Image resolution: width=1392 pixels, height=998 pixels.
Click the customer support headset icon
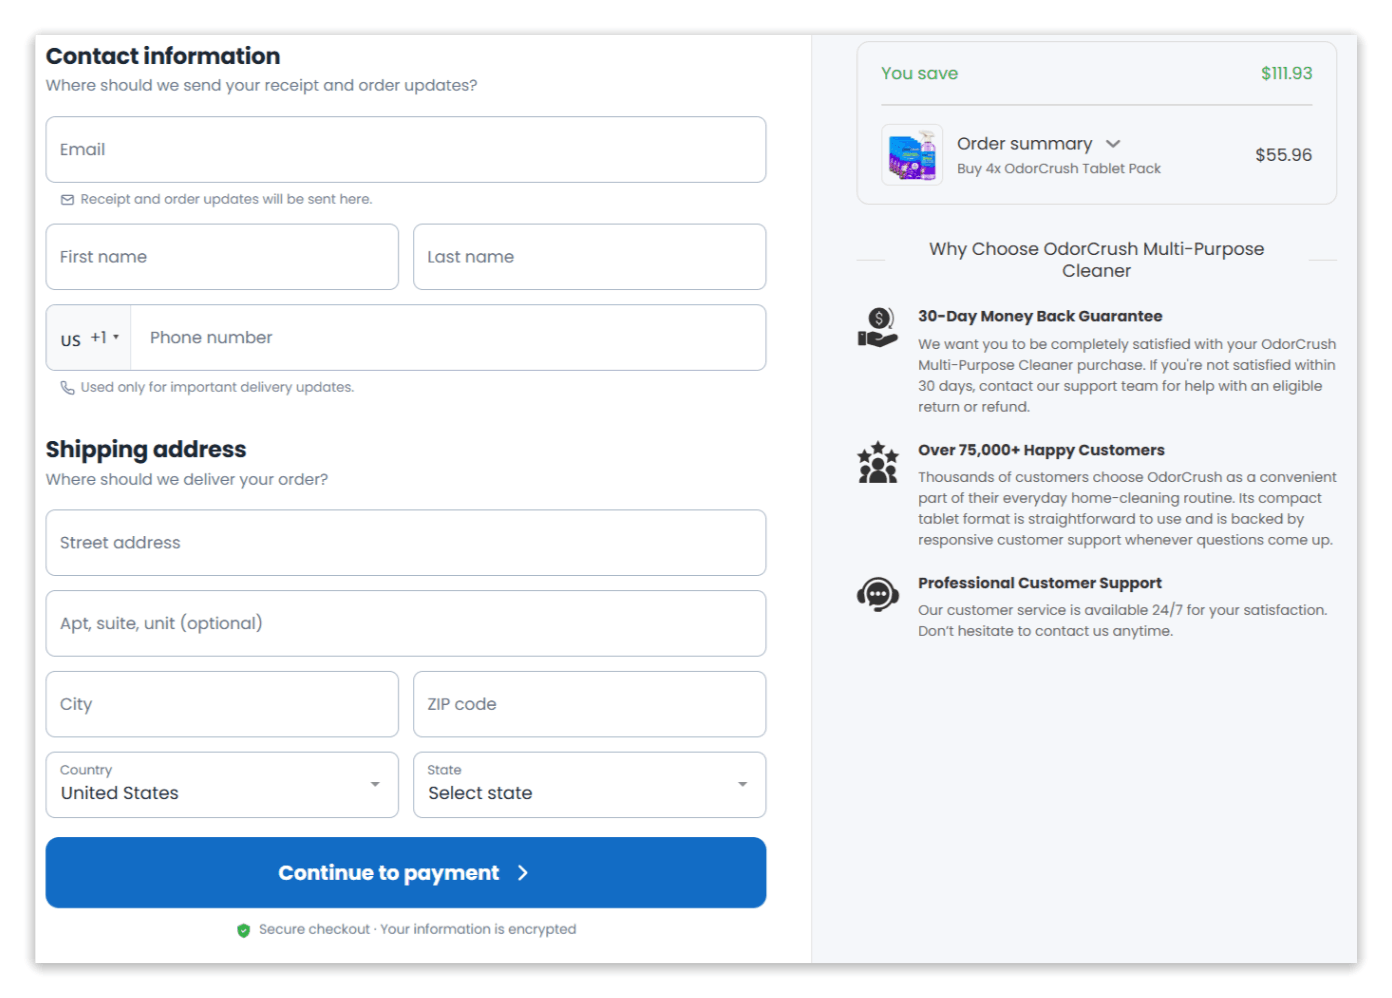[877, 595]
